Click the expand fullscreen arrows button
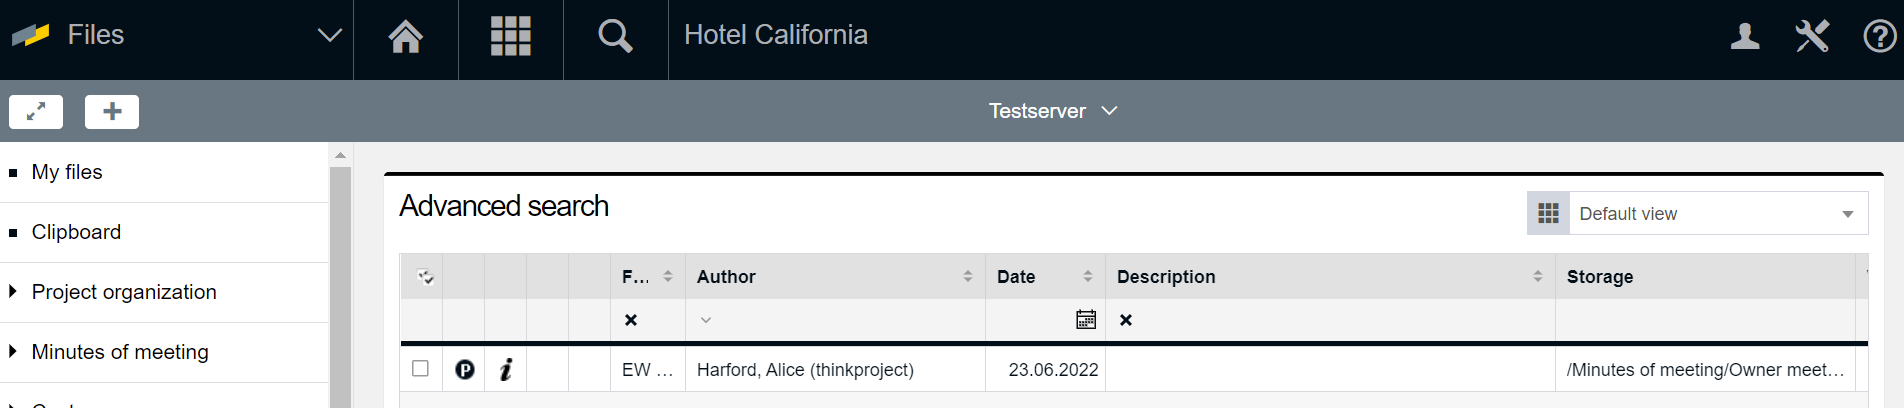 [x=36, y=112]
